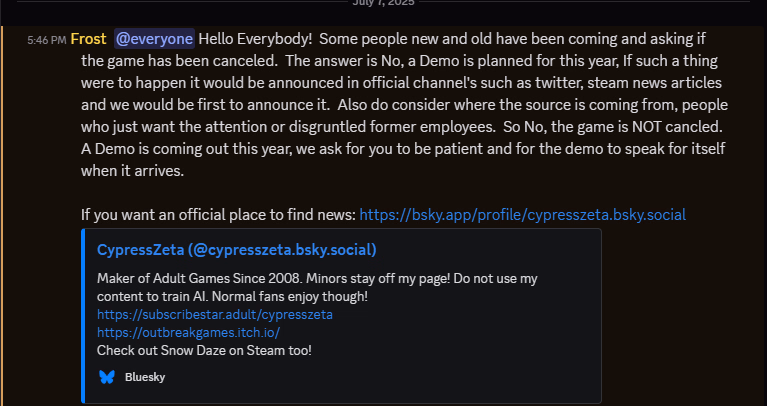This screenshot has height=406, width=767.
Task: Click the 'A Demo is coming out' line
Action: click(x=180, y=148)
